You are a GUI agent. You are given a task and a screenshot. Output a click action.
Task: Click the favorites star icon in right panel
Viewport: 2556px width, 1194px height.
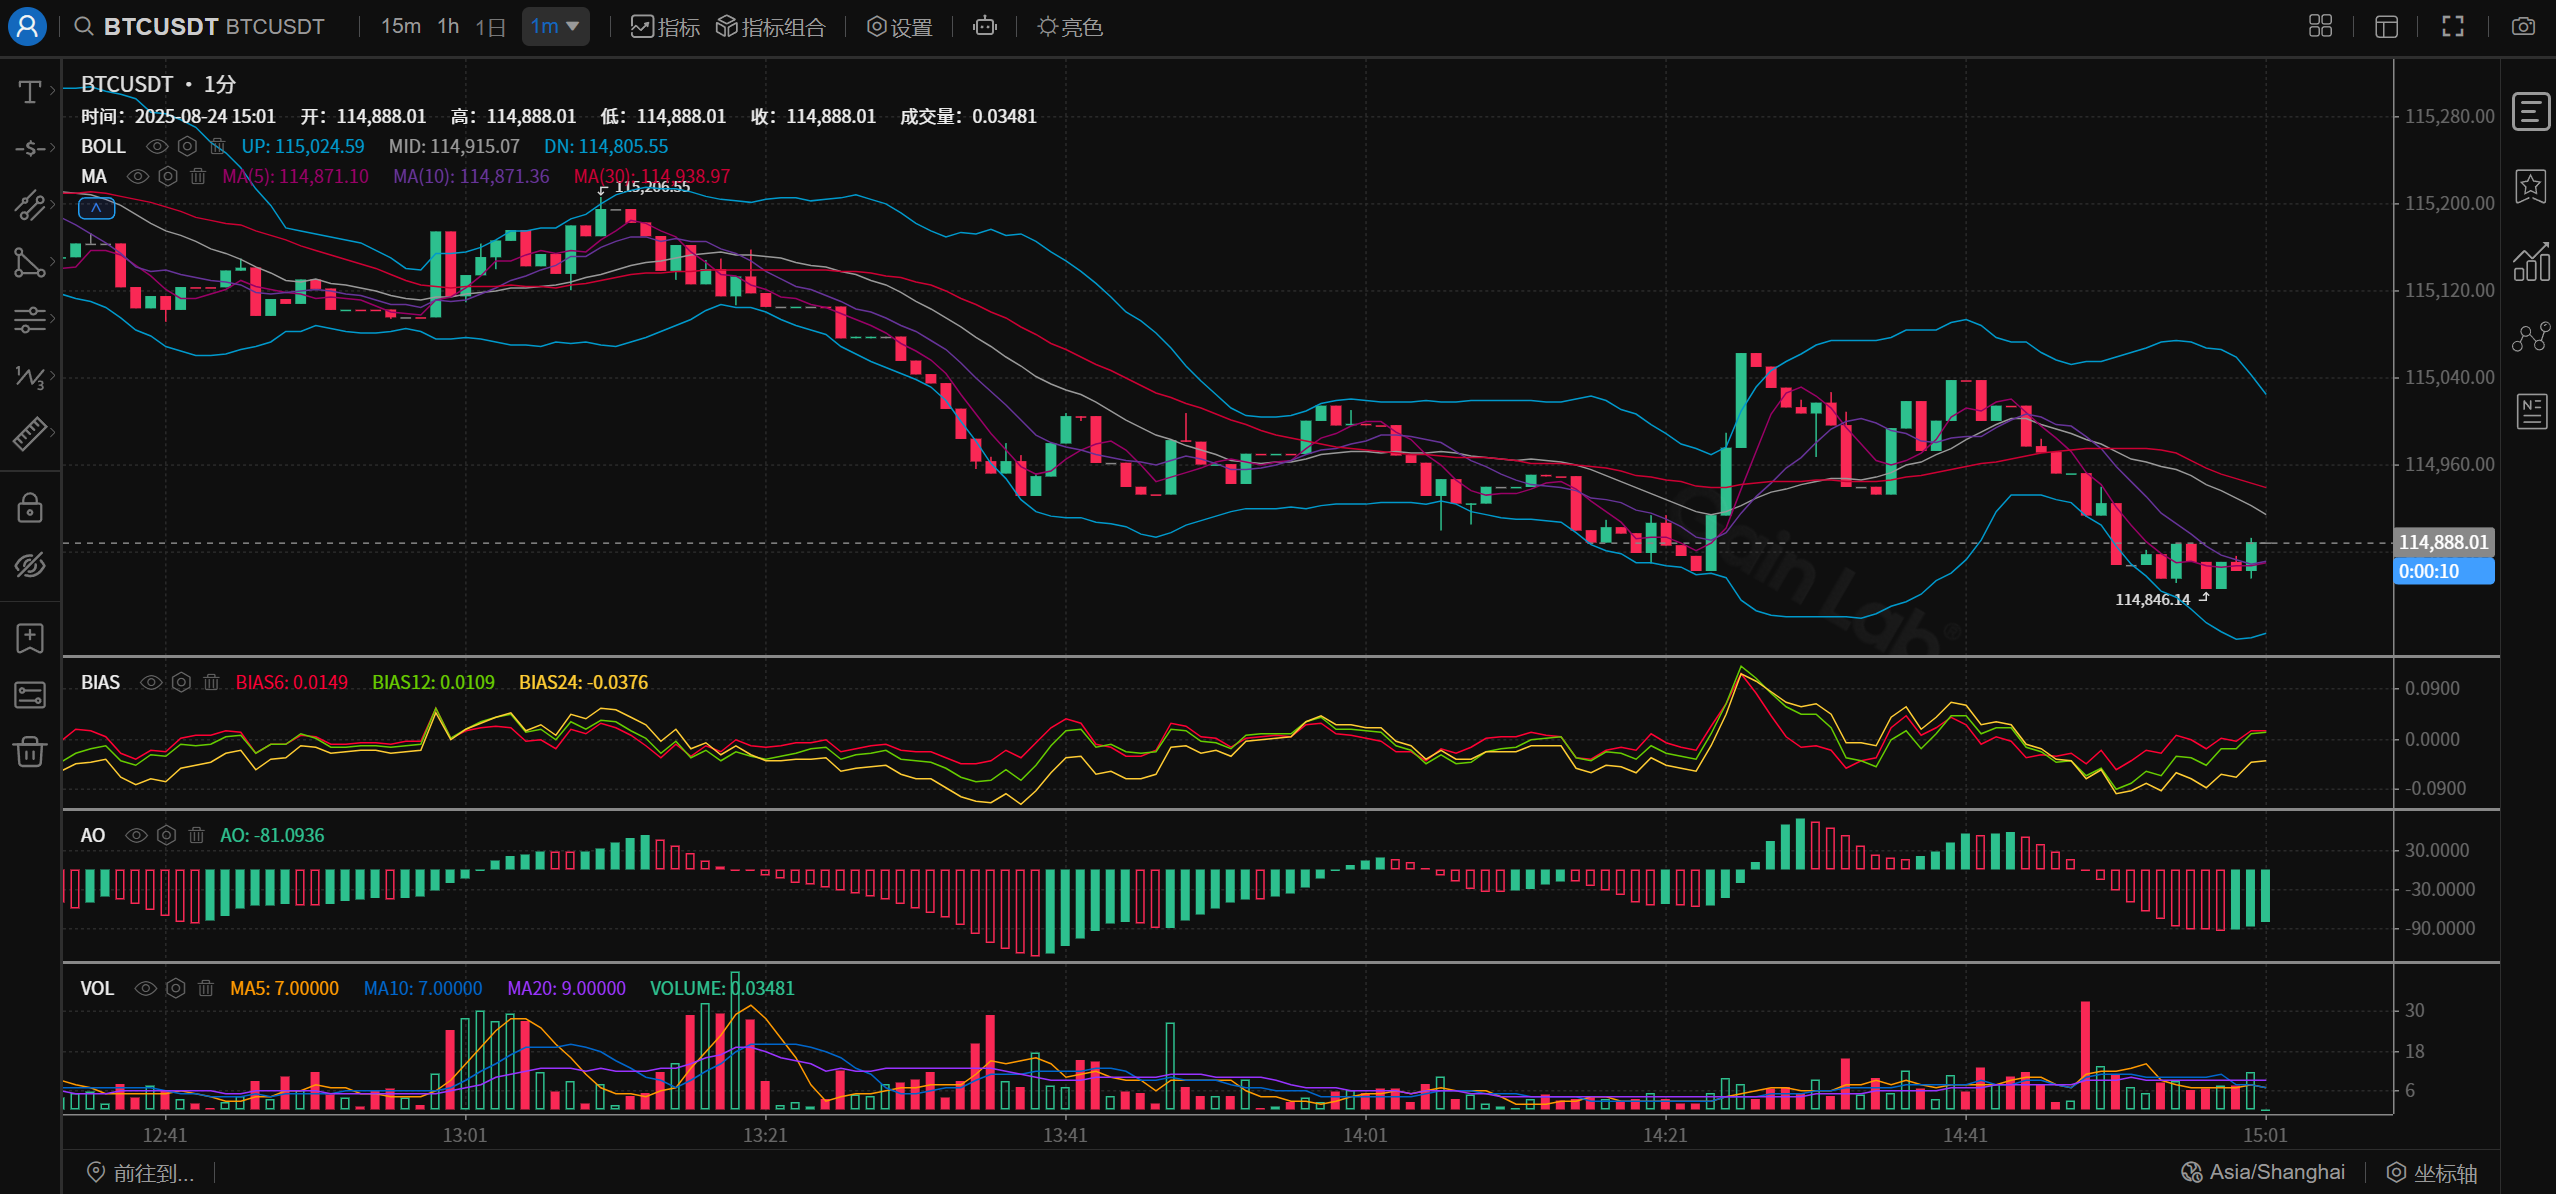2531,186
